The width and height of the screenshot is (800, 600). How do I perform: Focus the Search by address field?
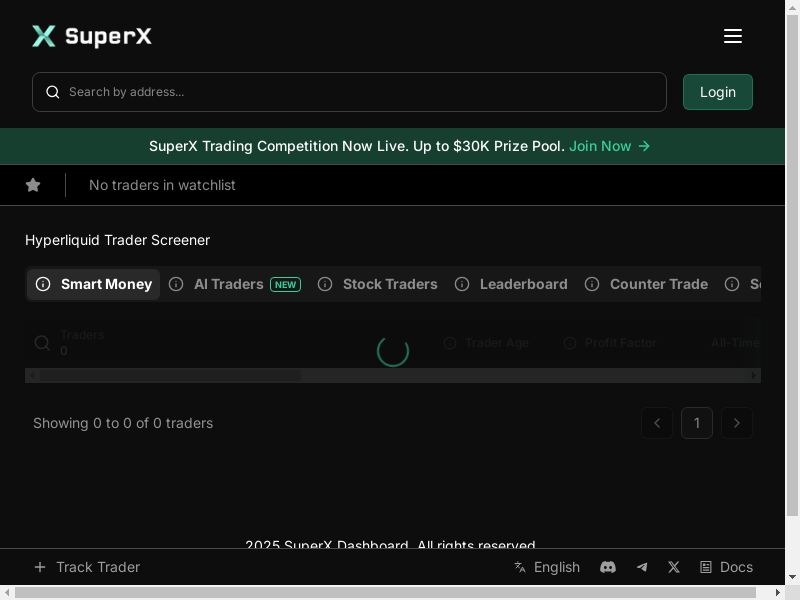pos(360,92)
